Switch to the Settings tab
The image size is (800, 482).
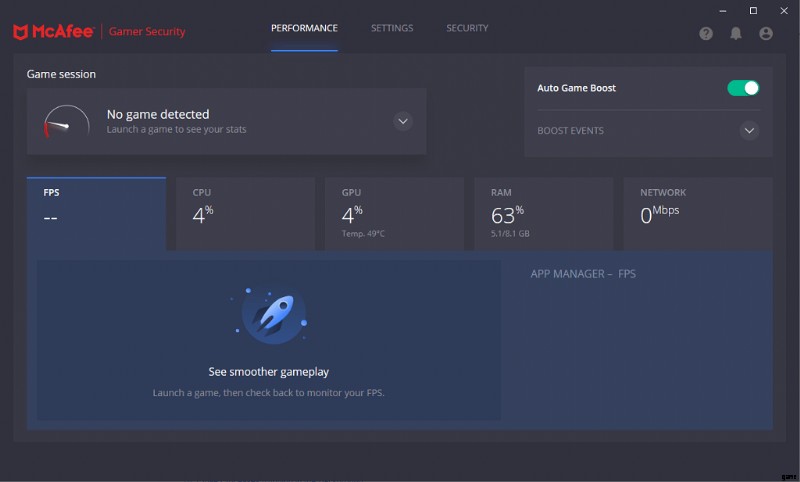coord(392,28)
